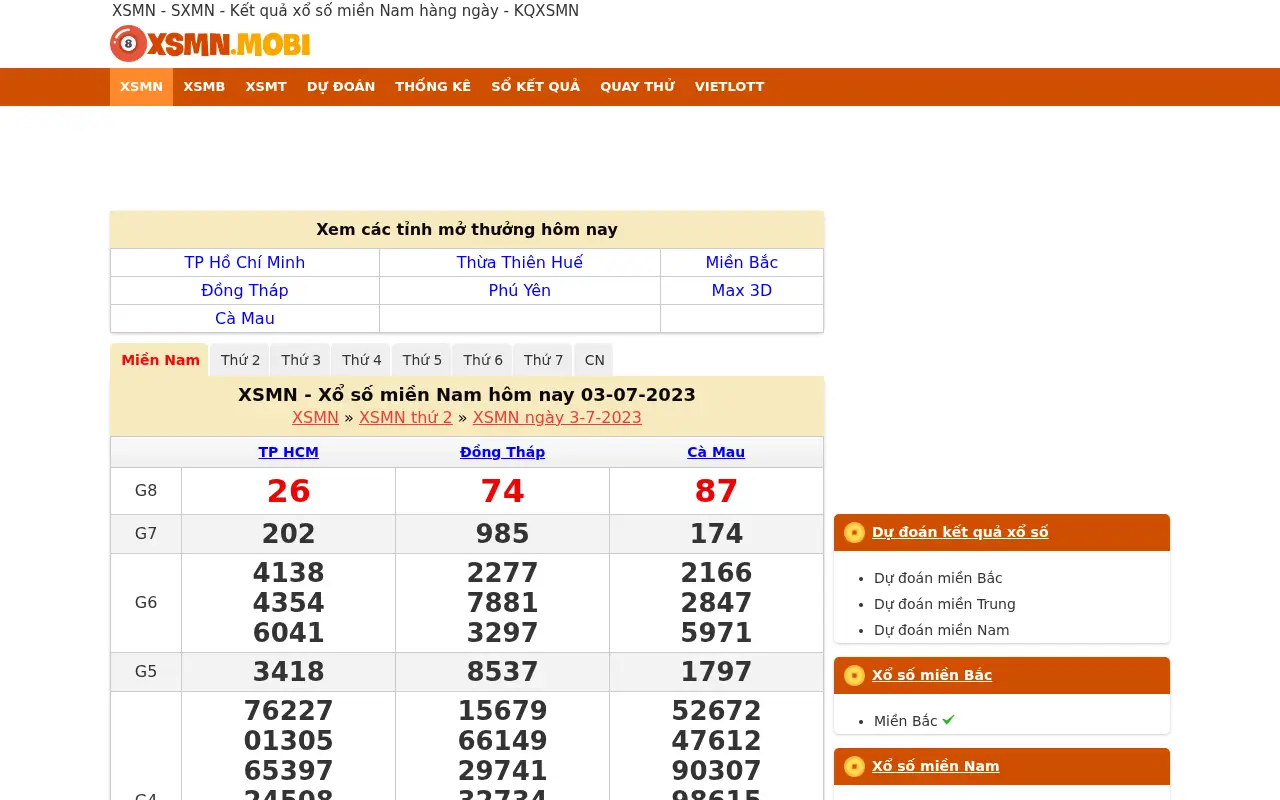The width and height of the screenshot is (1280, 800).
Task: Switch to the CN tab
Action: pos(594,360)
